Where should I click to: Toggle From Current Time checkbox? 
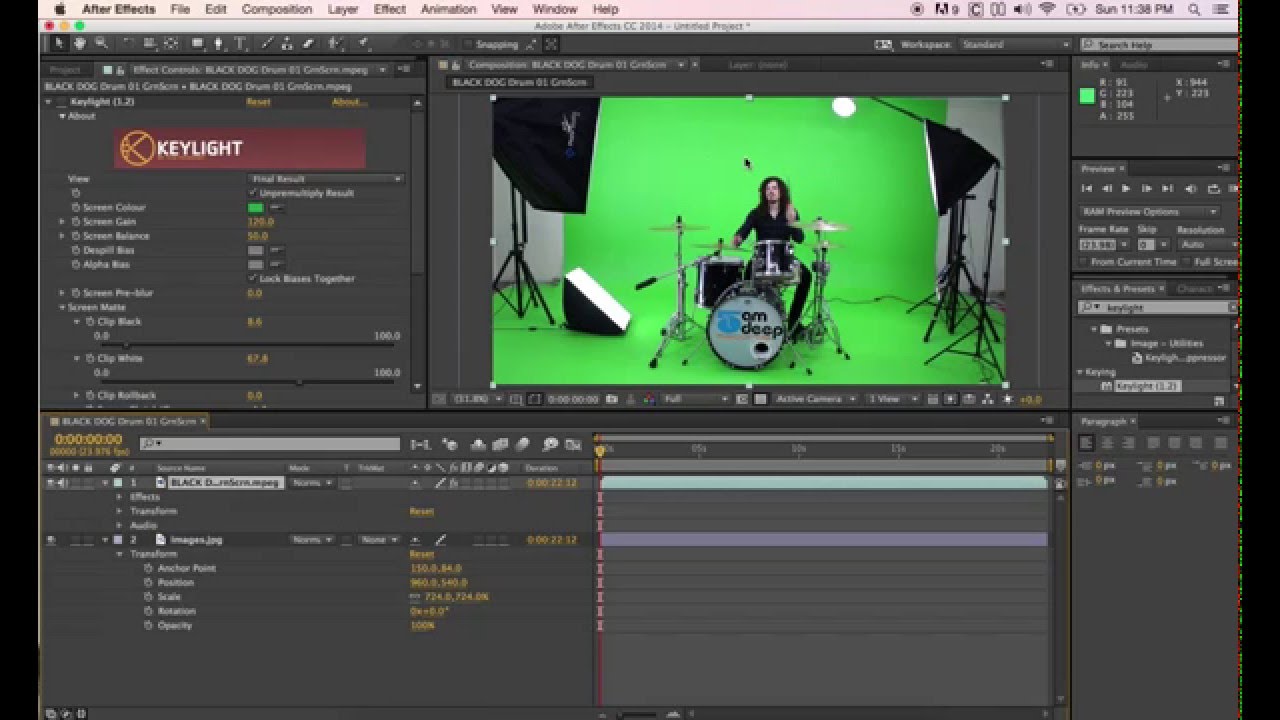(x=1083, y=262)
